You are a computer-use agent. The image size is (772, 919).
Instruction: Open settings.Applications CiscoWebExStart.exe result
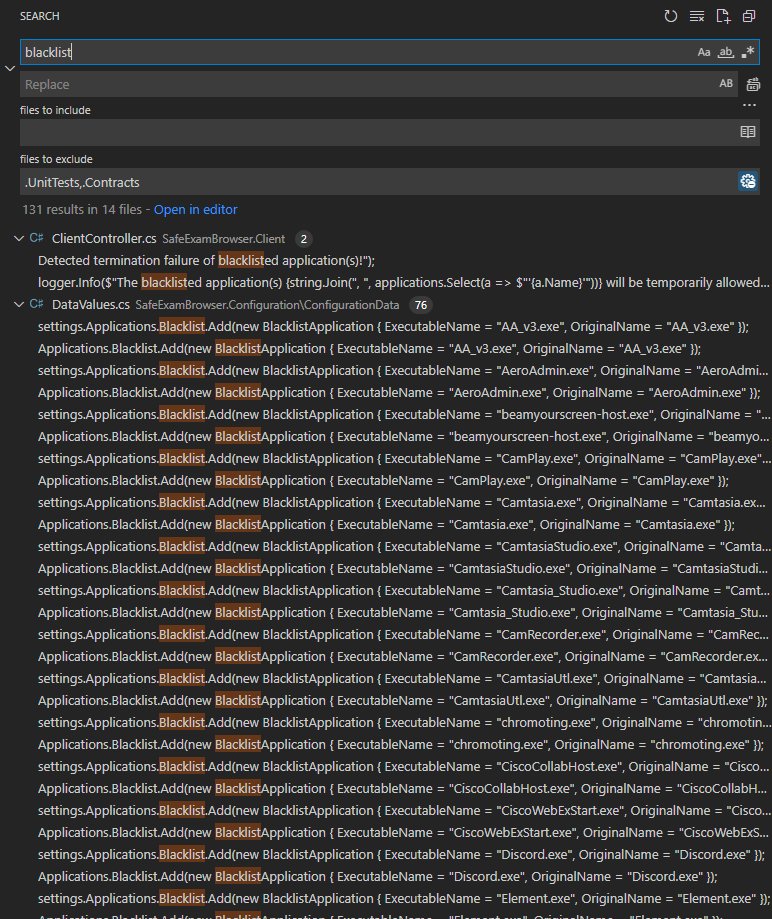coord(404,810)
